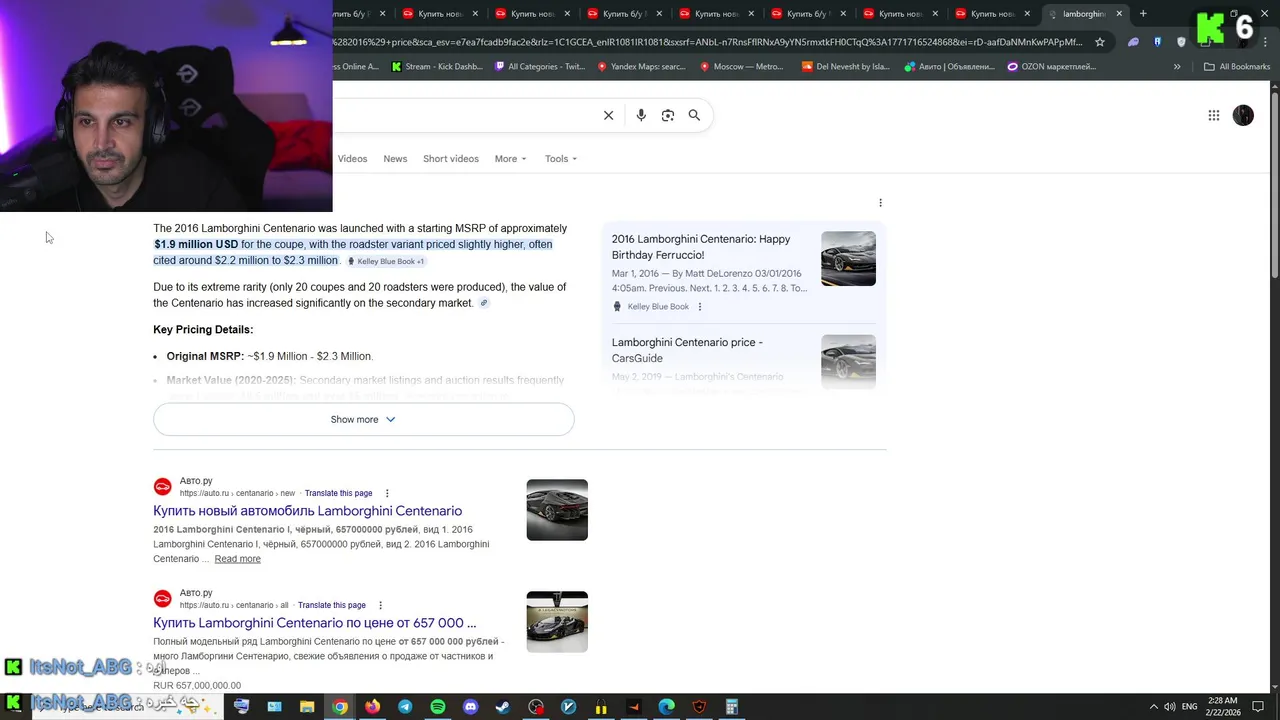Open search by image (Lens)
Screen dimensions: 1280x720
point(668,115)
